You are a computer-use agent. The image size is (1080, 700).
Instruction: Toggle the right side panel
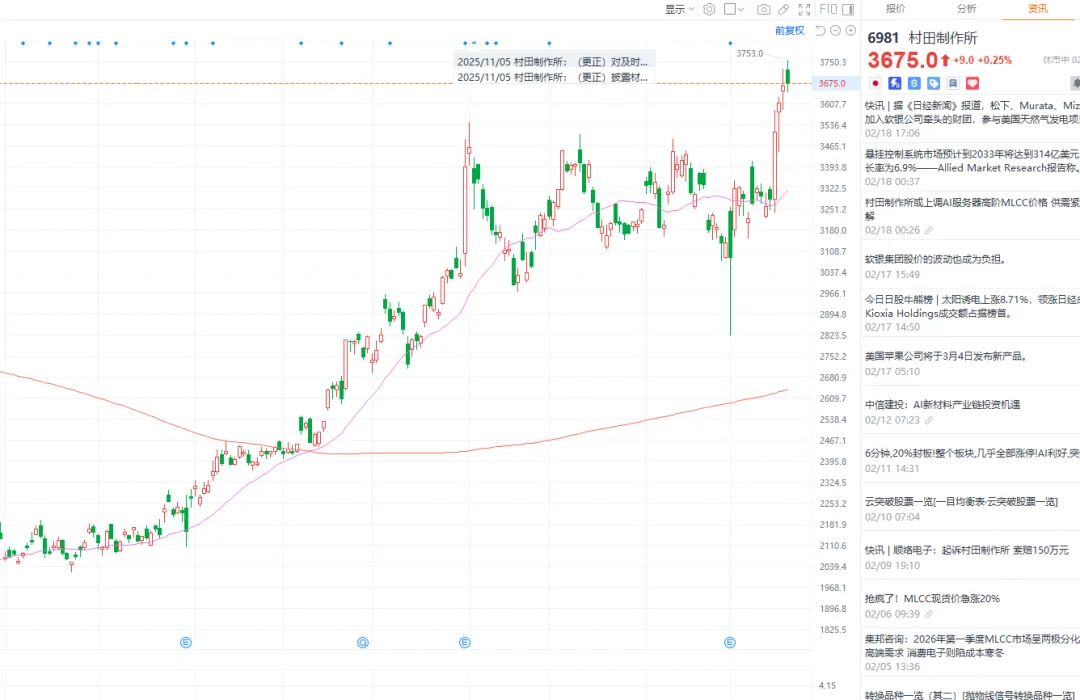pyautogui.click(x=848, y=9)
